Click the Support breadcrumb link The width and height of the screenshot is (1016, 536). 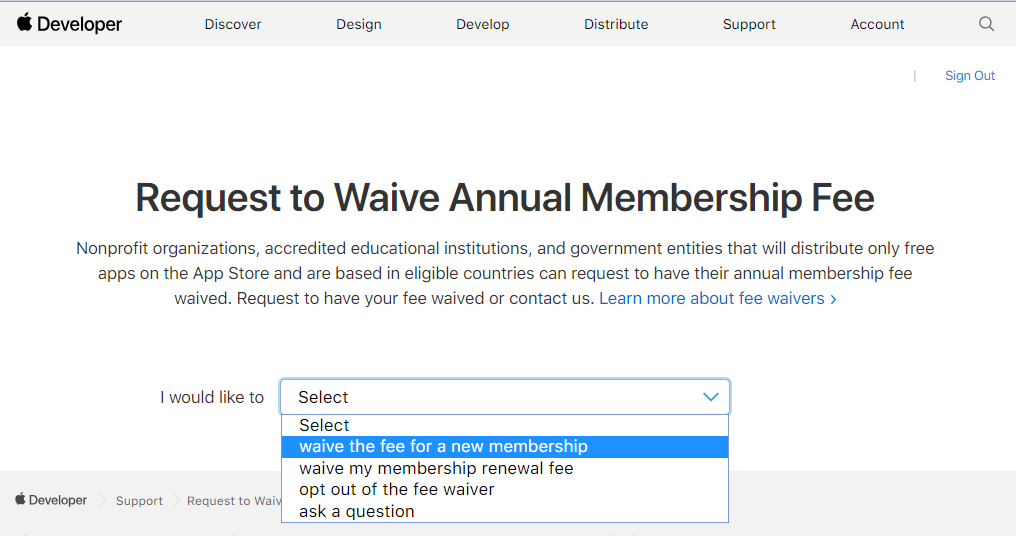click(x=139, y=500)
